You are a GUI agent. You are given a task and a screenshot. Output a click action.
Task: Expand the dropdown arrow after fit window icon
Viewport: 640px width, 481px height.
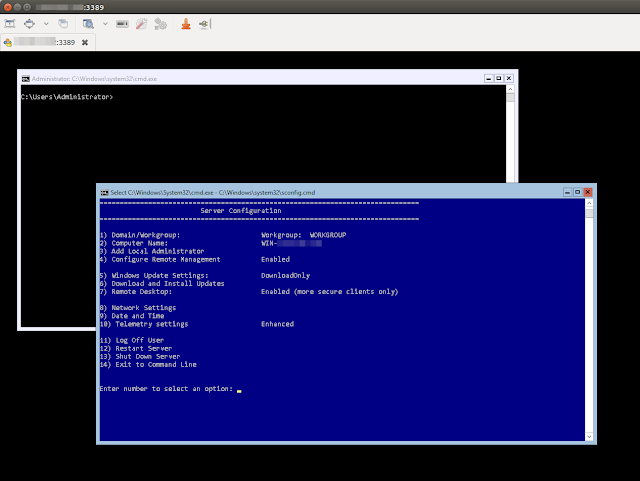[x=47, y=23]
